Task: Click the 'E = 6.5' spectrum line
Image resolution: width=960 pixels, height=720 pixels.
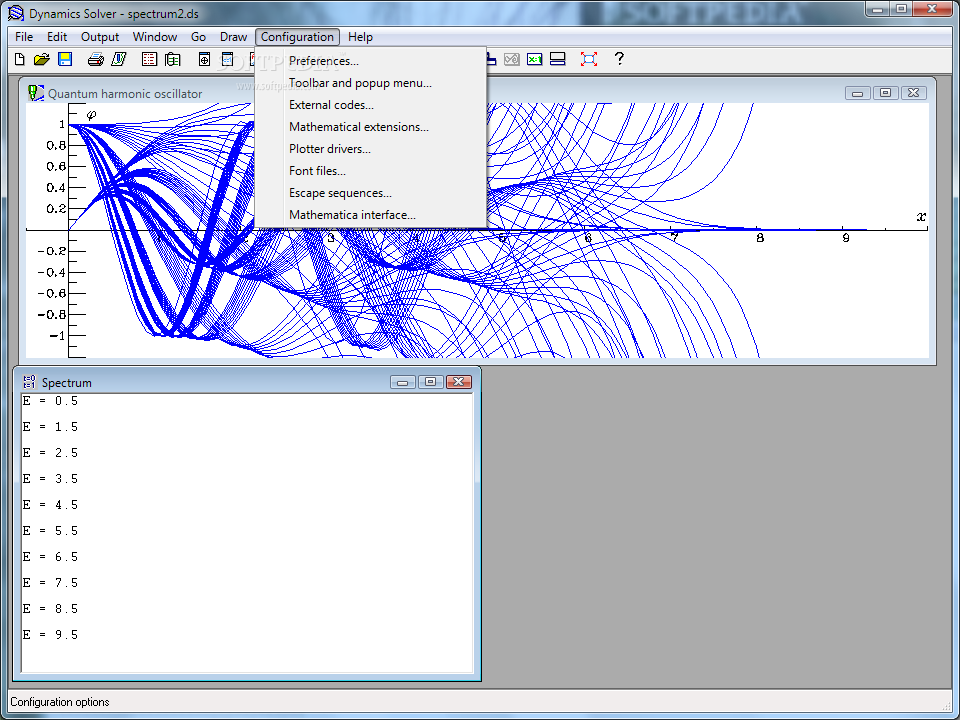Action: pos(50,557)
